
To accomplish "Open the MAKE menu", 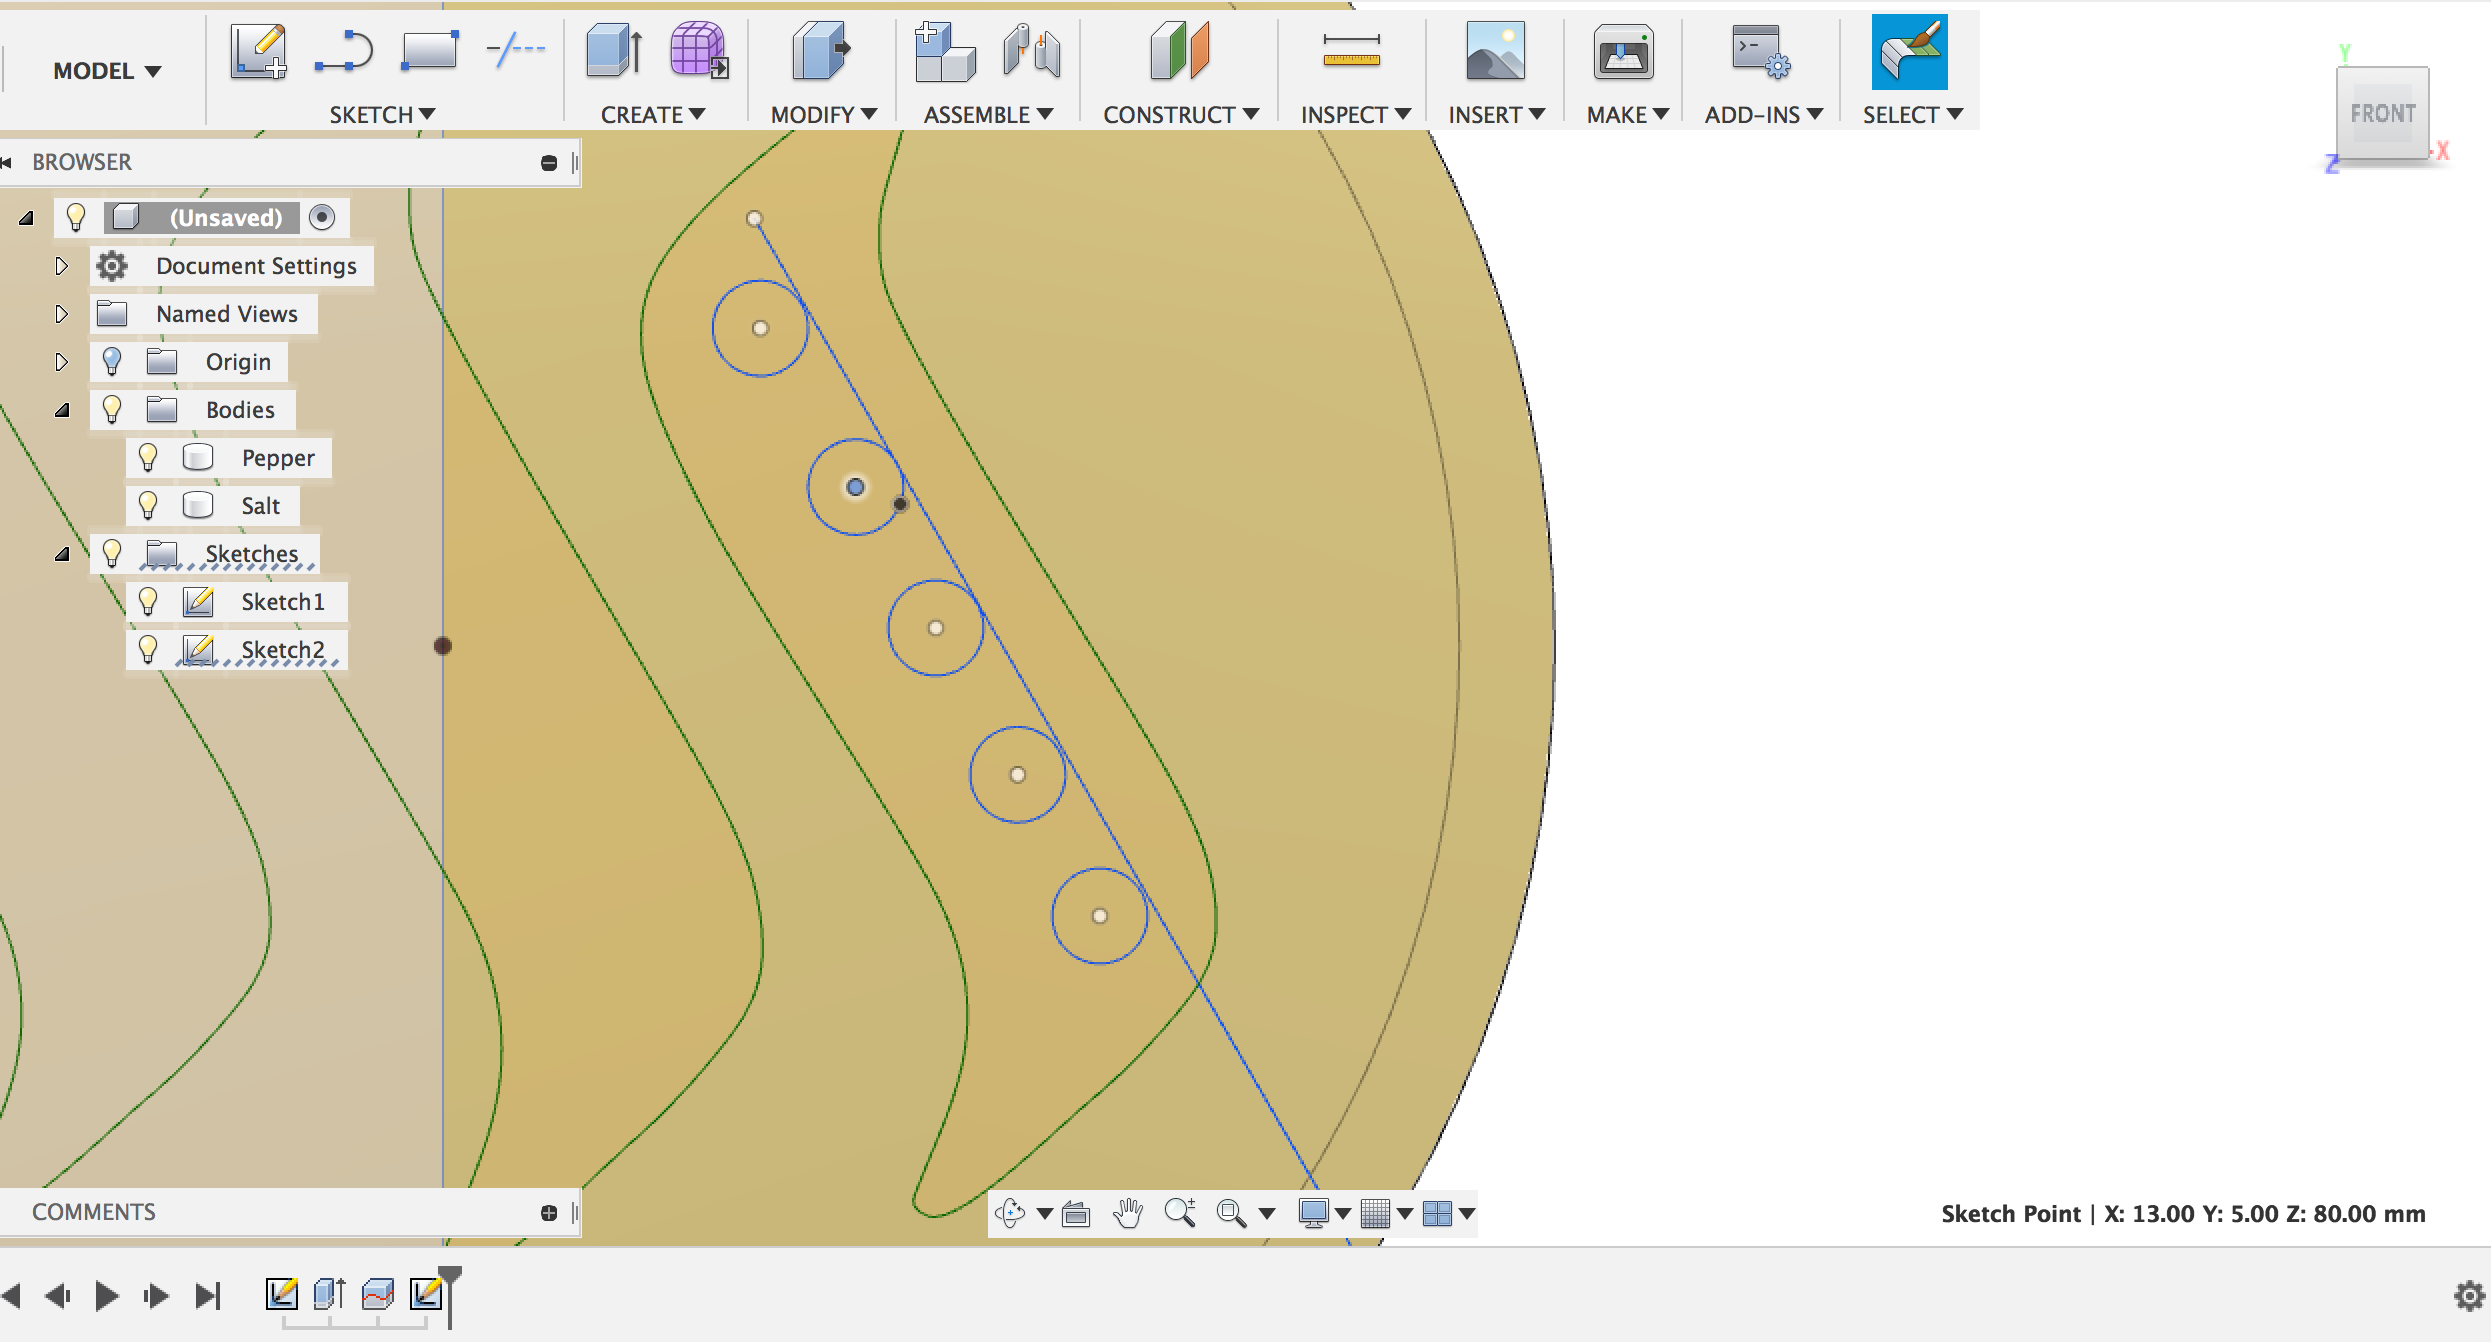I will (1628, 115).
